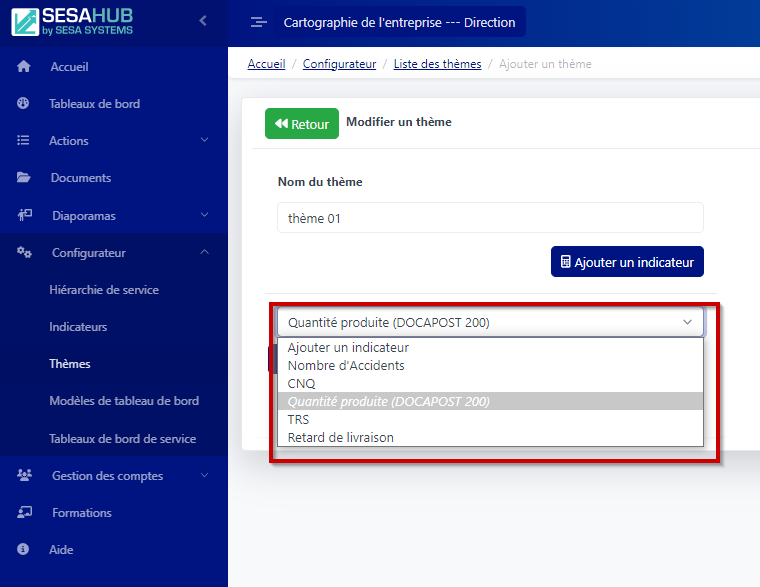Screen dimensions: 760x587
Task: Collapse the Configurateur menu section
Action: coord(204,253)
